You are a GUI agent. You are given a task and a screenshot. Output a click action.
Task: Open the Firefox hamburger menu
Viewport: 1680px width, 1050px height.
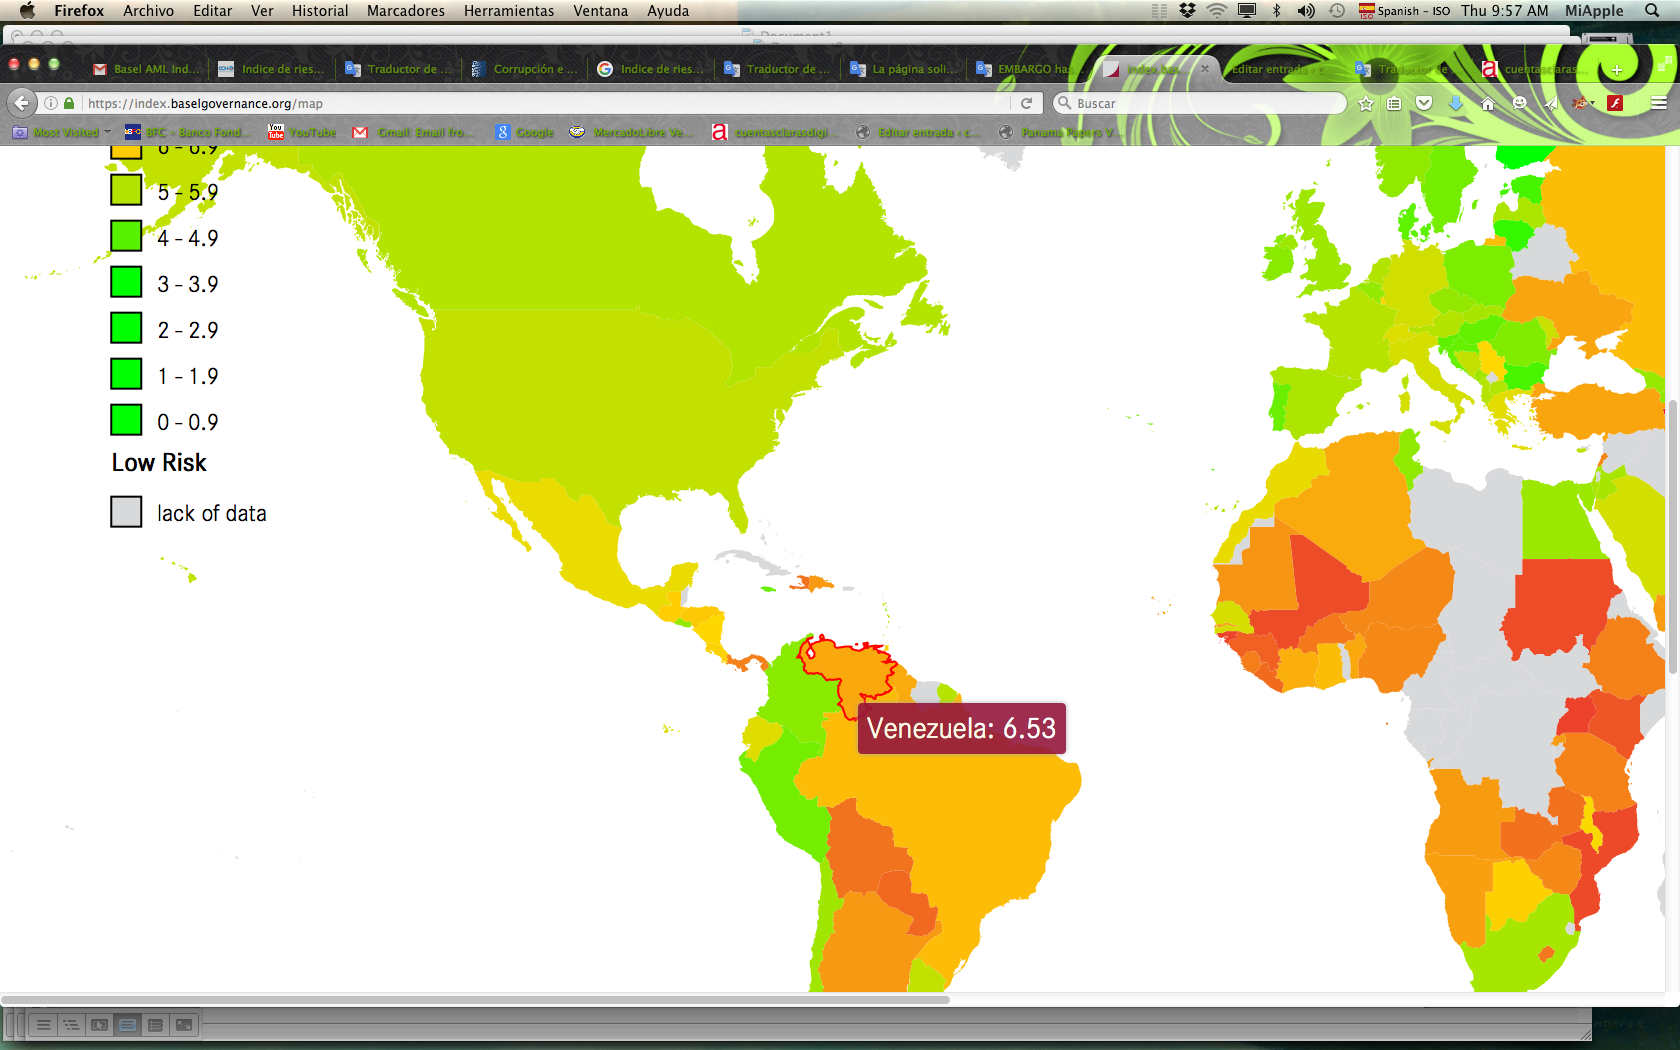[x=1659, y=103]
